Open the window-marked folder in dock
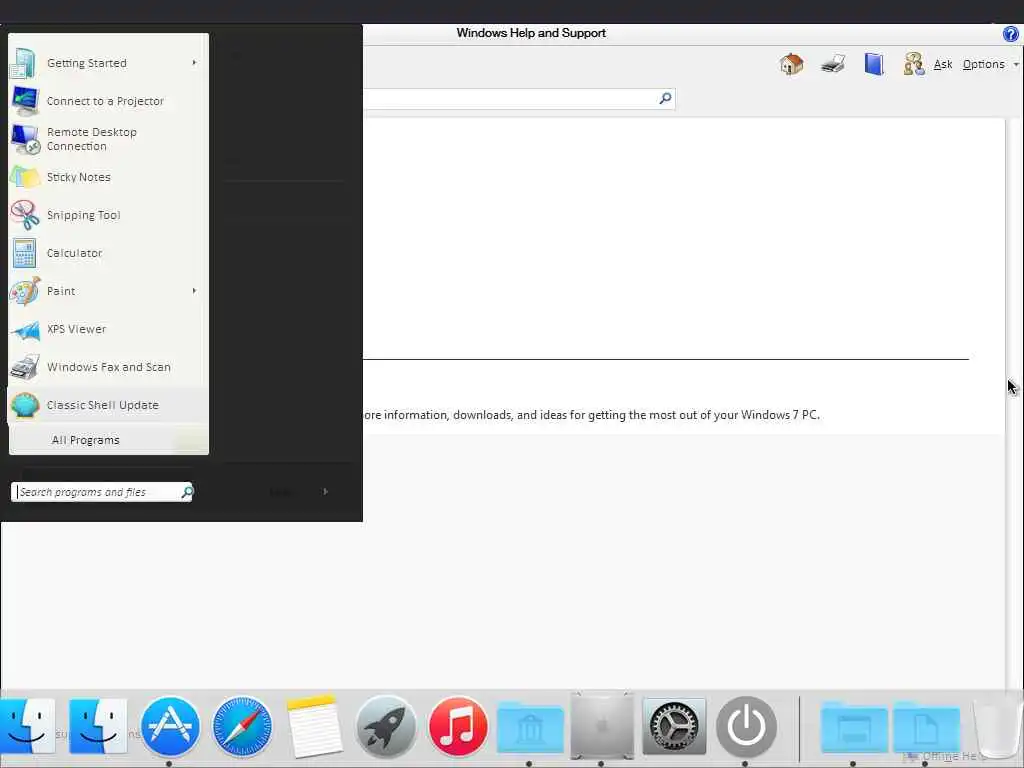 [x=854, y=728]
